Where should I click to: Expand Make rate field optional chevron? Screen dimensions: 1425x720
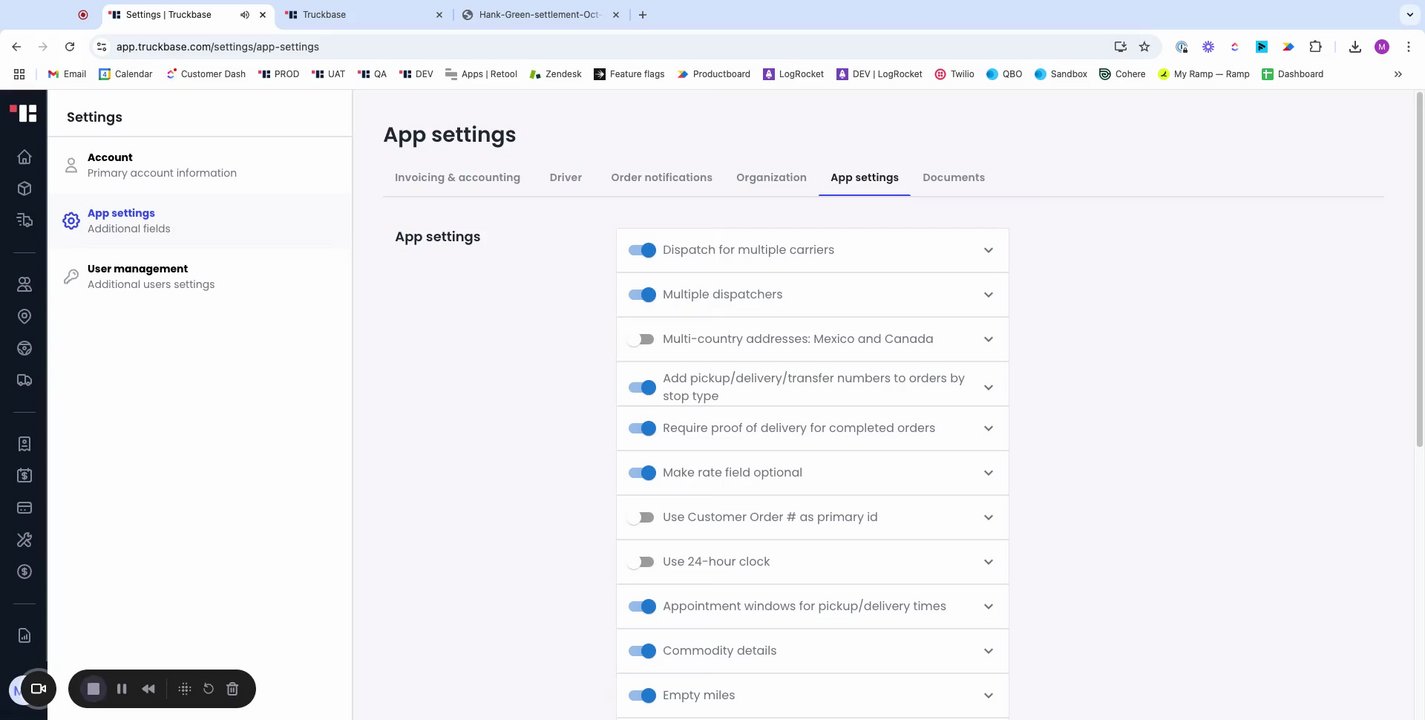click(988, 473)
